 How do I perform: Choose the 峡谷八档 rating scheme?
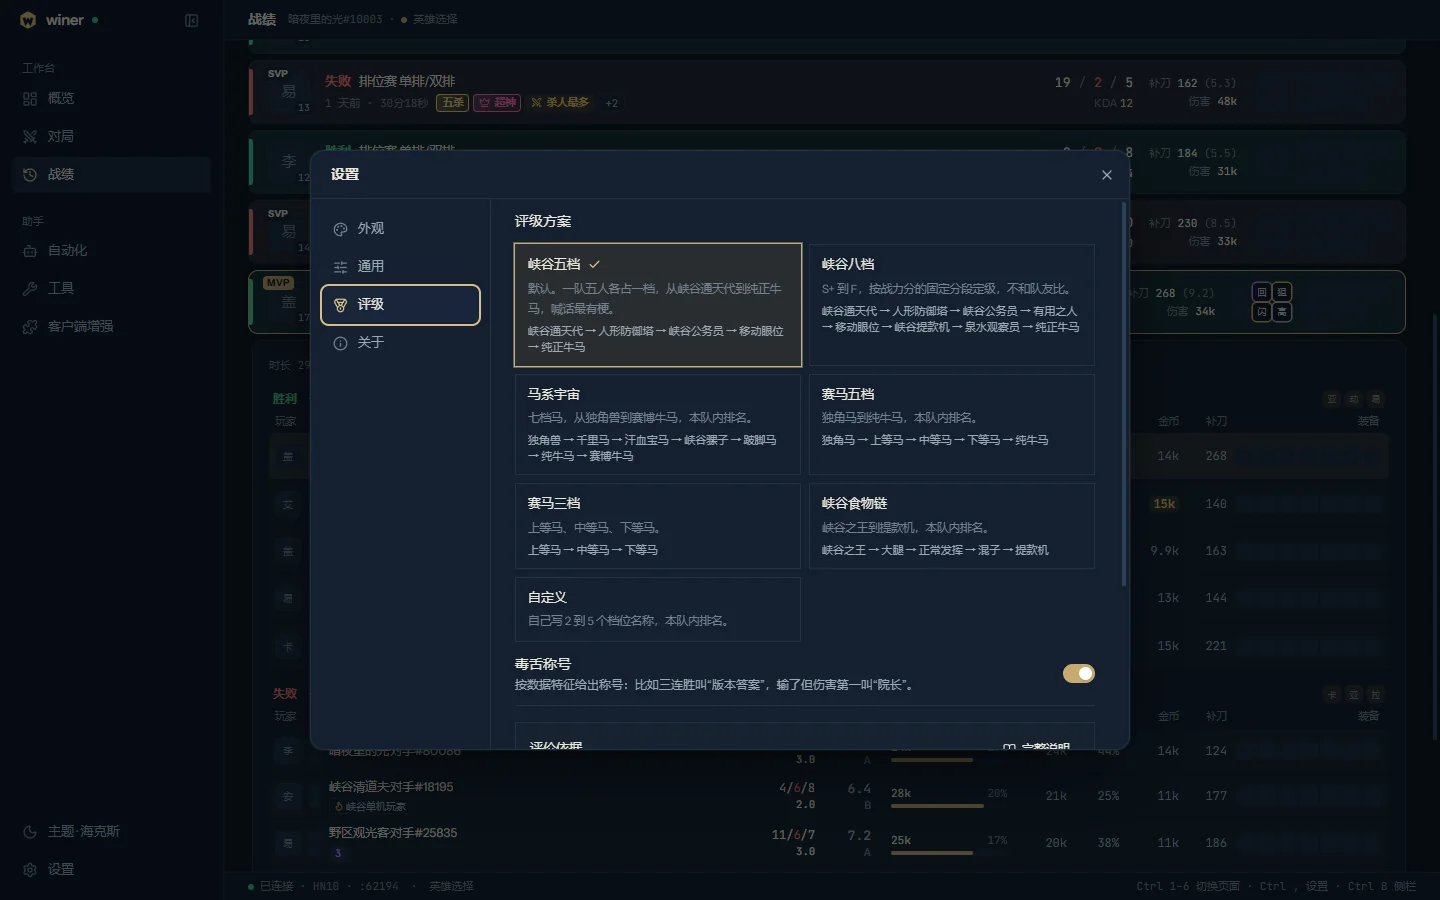[x=951, y=305]
